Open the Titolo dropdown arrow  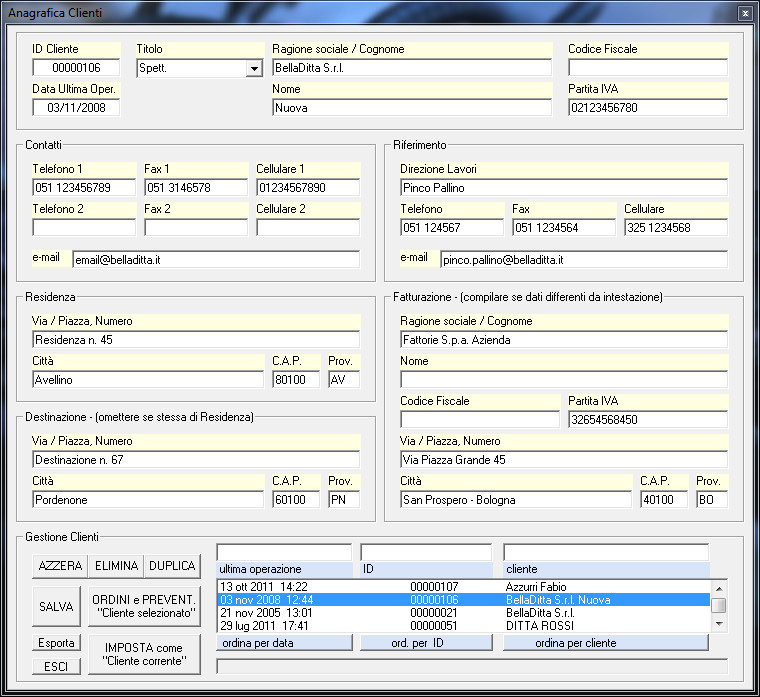click(x=253, y=68)
